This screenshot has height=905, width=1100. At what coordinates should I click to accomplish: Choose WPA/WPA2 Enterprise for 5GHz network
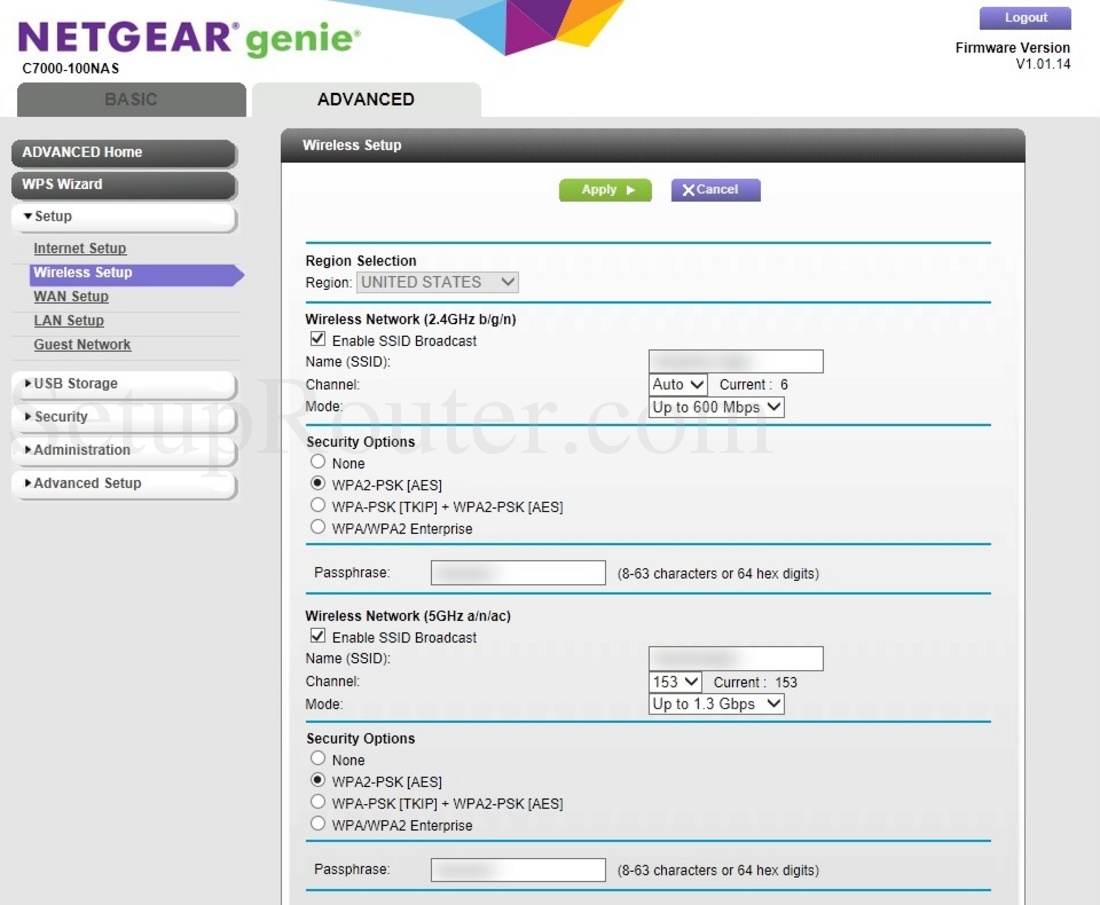tap(318, 824)
